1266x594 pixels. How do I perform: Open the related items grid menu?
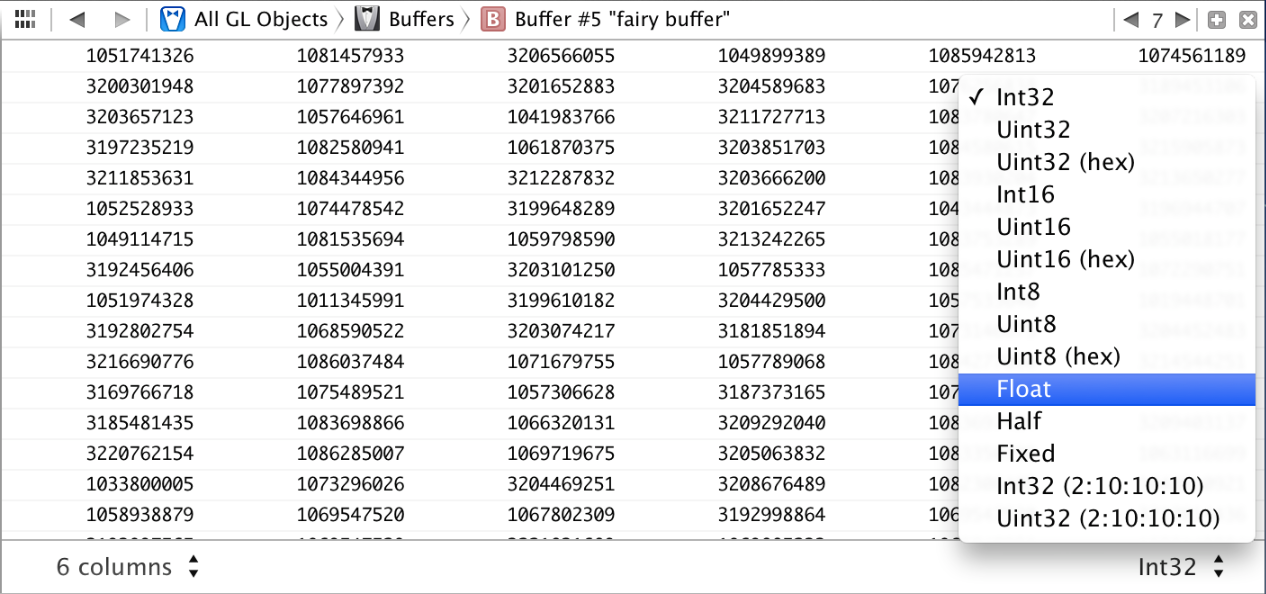[25, 19]
